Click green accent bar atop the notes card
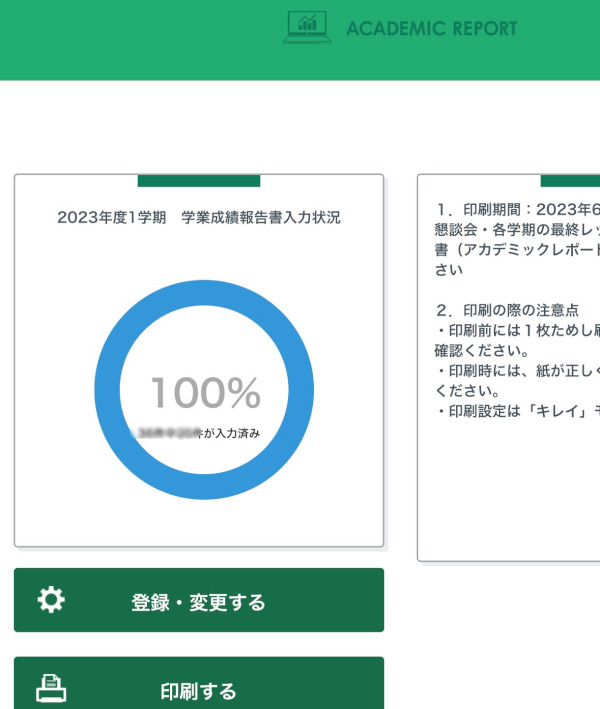Screen dimensions: 600x709 coord(570,181)
